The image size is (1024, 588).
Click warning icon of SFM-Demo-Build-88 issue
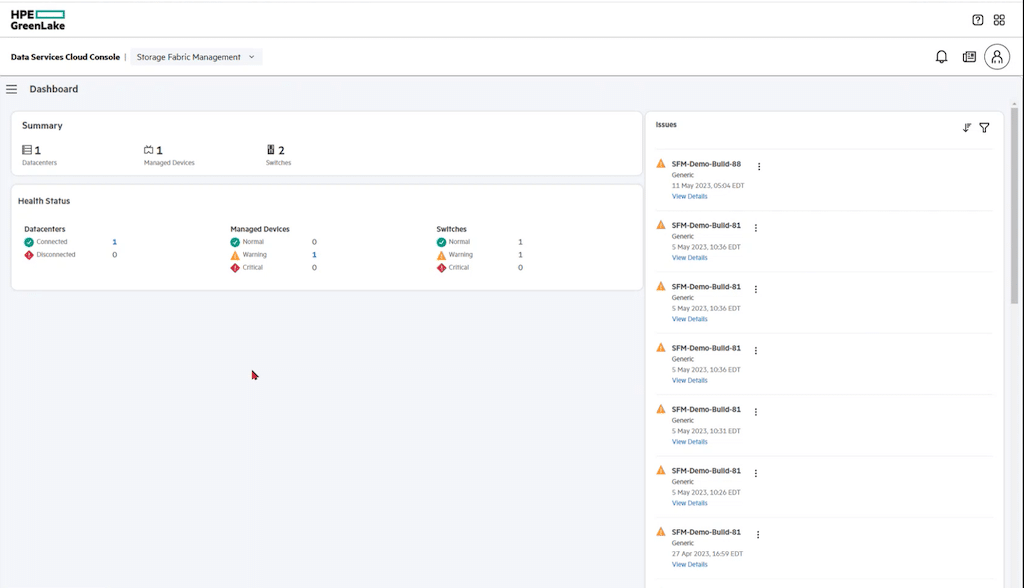coord(661,163)
